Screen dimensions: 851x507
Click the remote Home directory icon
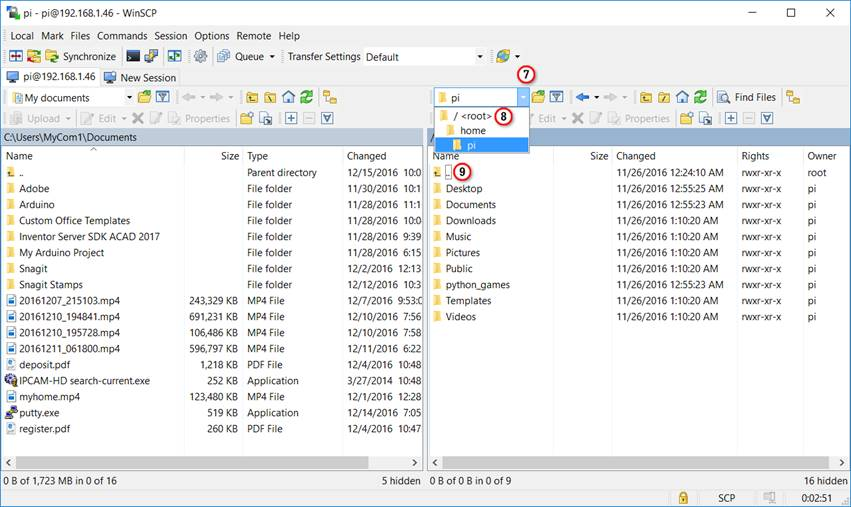coord(682,97)
